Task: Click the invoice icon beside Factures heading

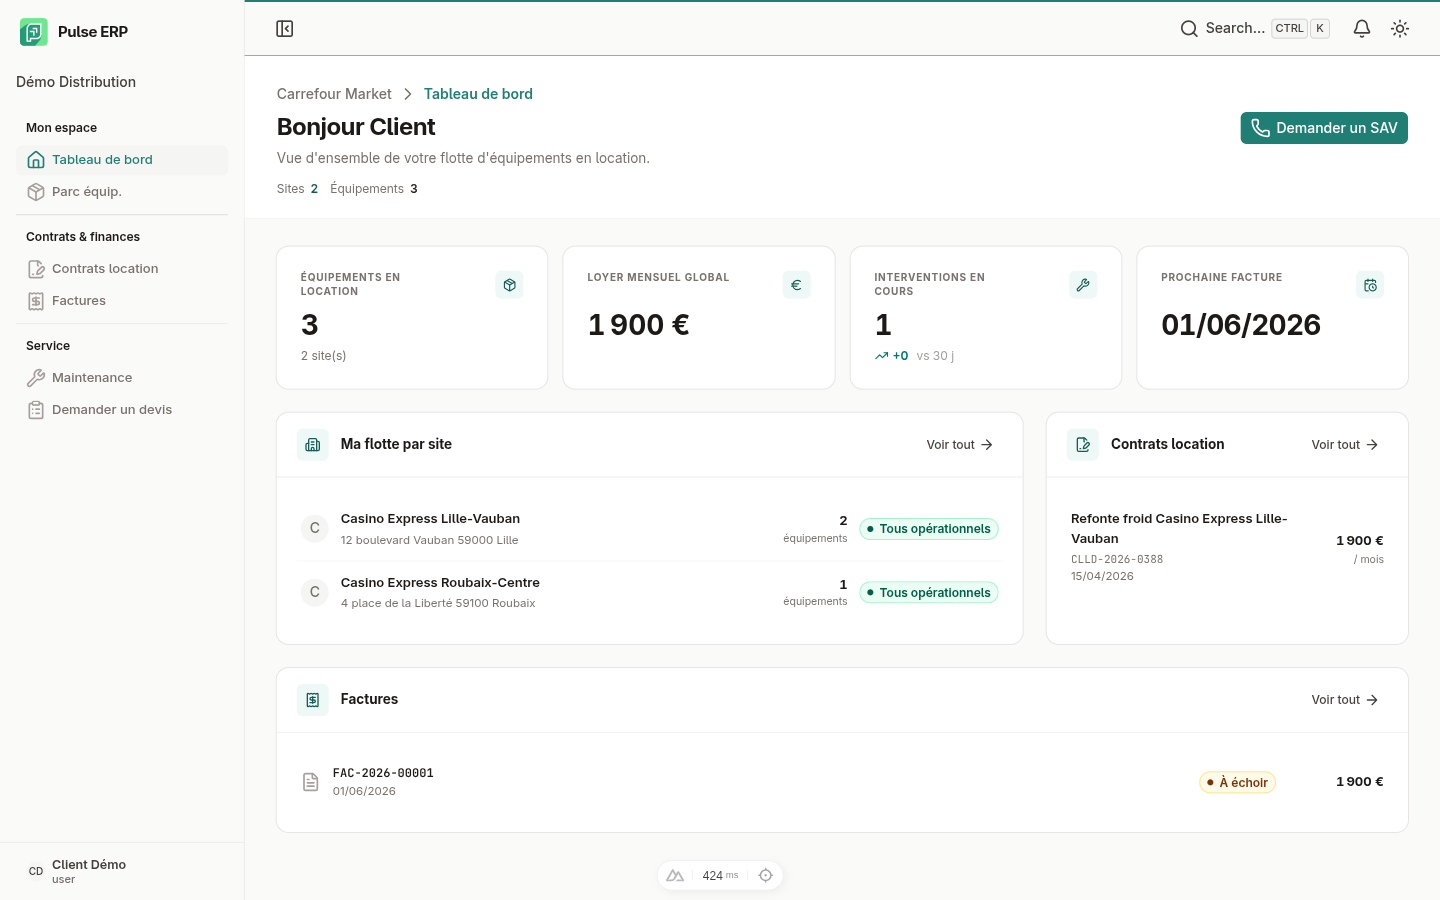Action: click(313, 700)
